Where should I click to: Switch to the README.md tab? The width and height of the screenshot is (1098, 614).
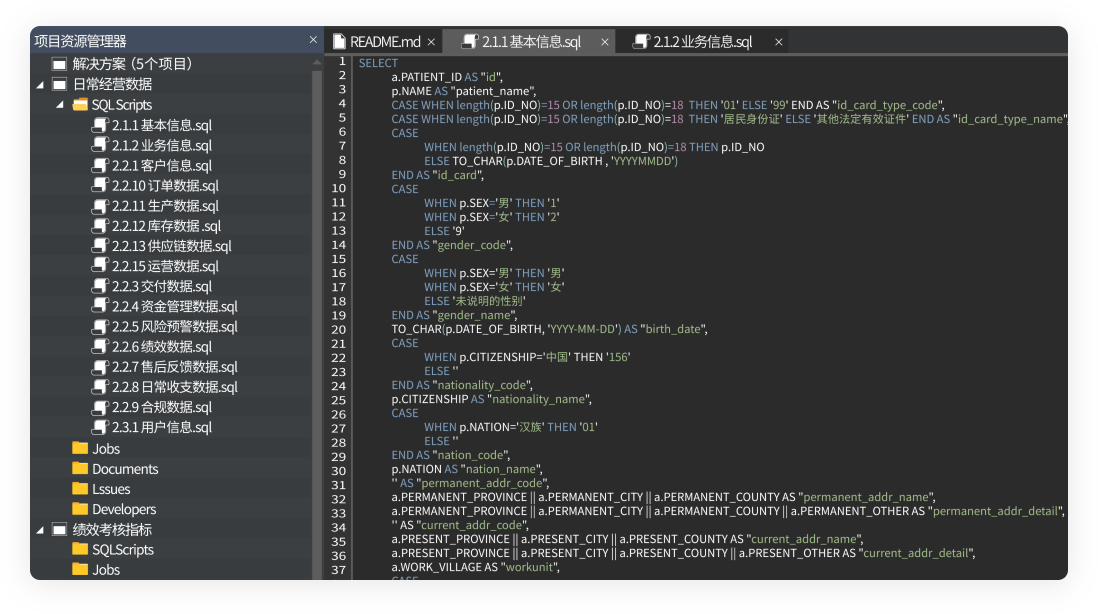[x=385, y=42]
